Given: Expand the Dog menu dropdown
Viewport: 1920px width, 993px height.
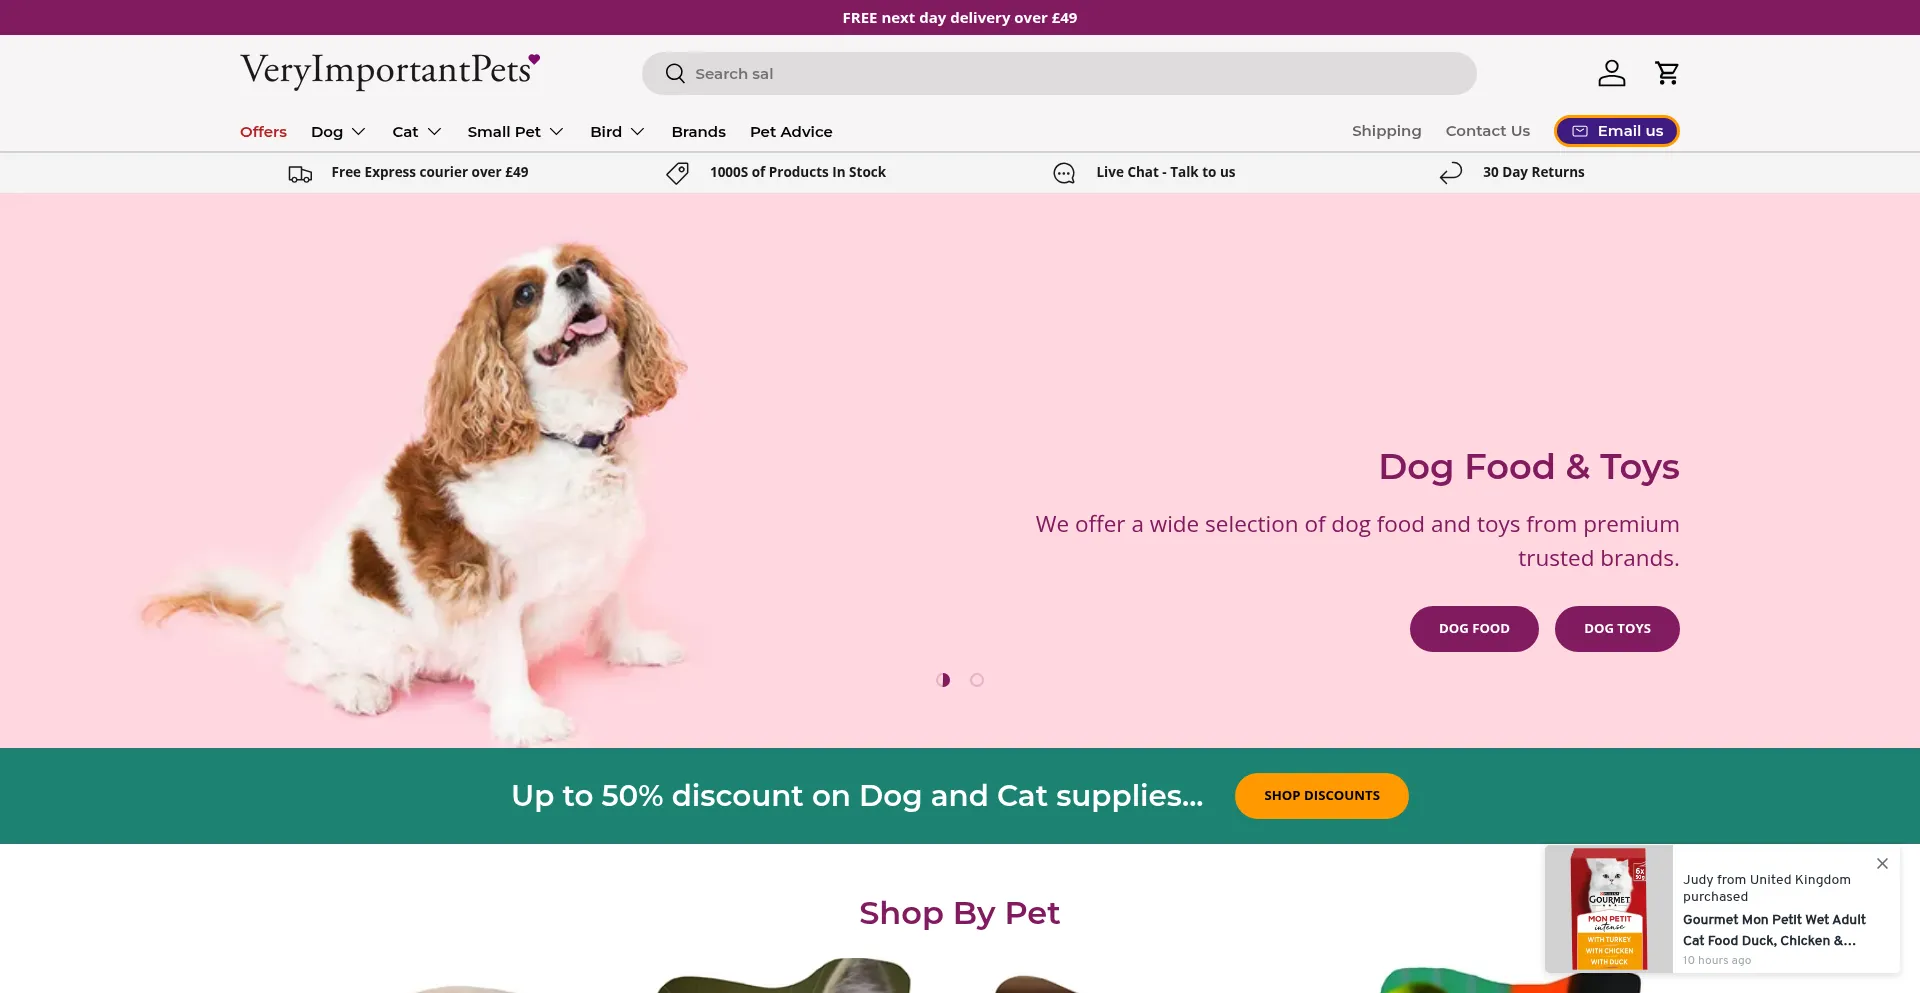Looking at the screenshot, I should [338, 132].
